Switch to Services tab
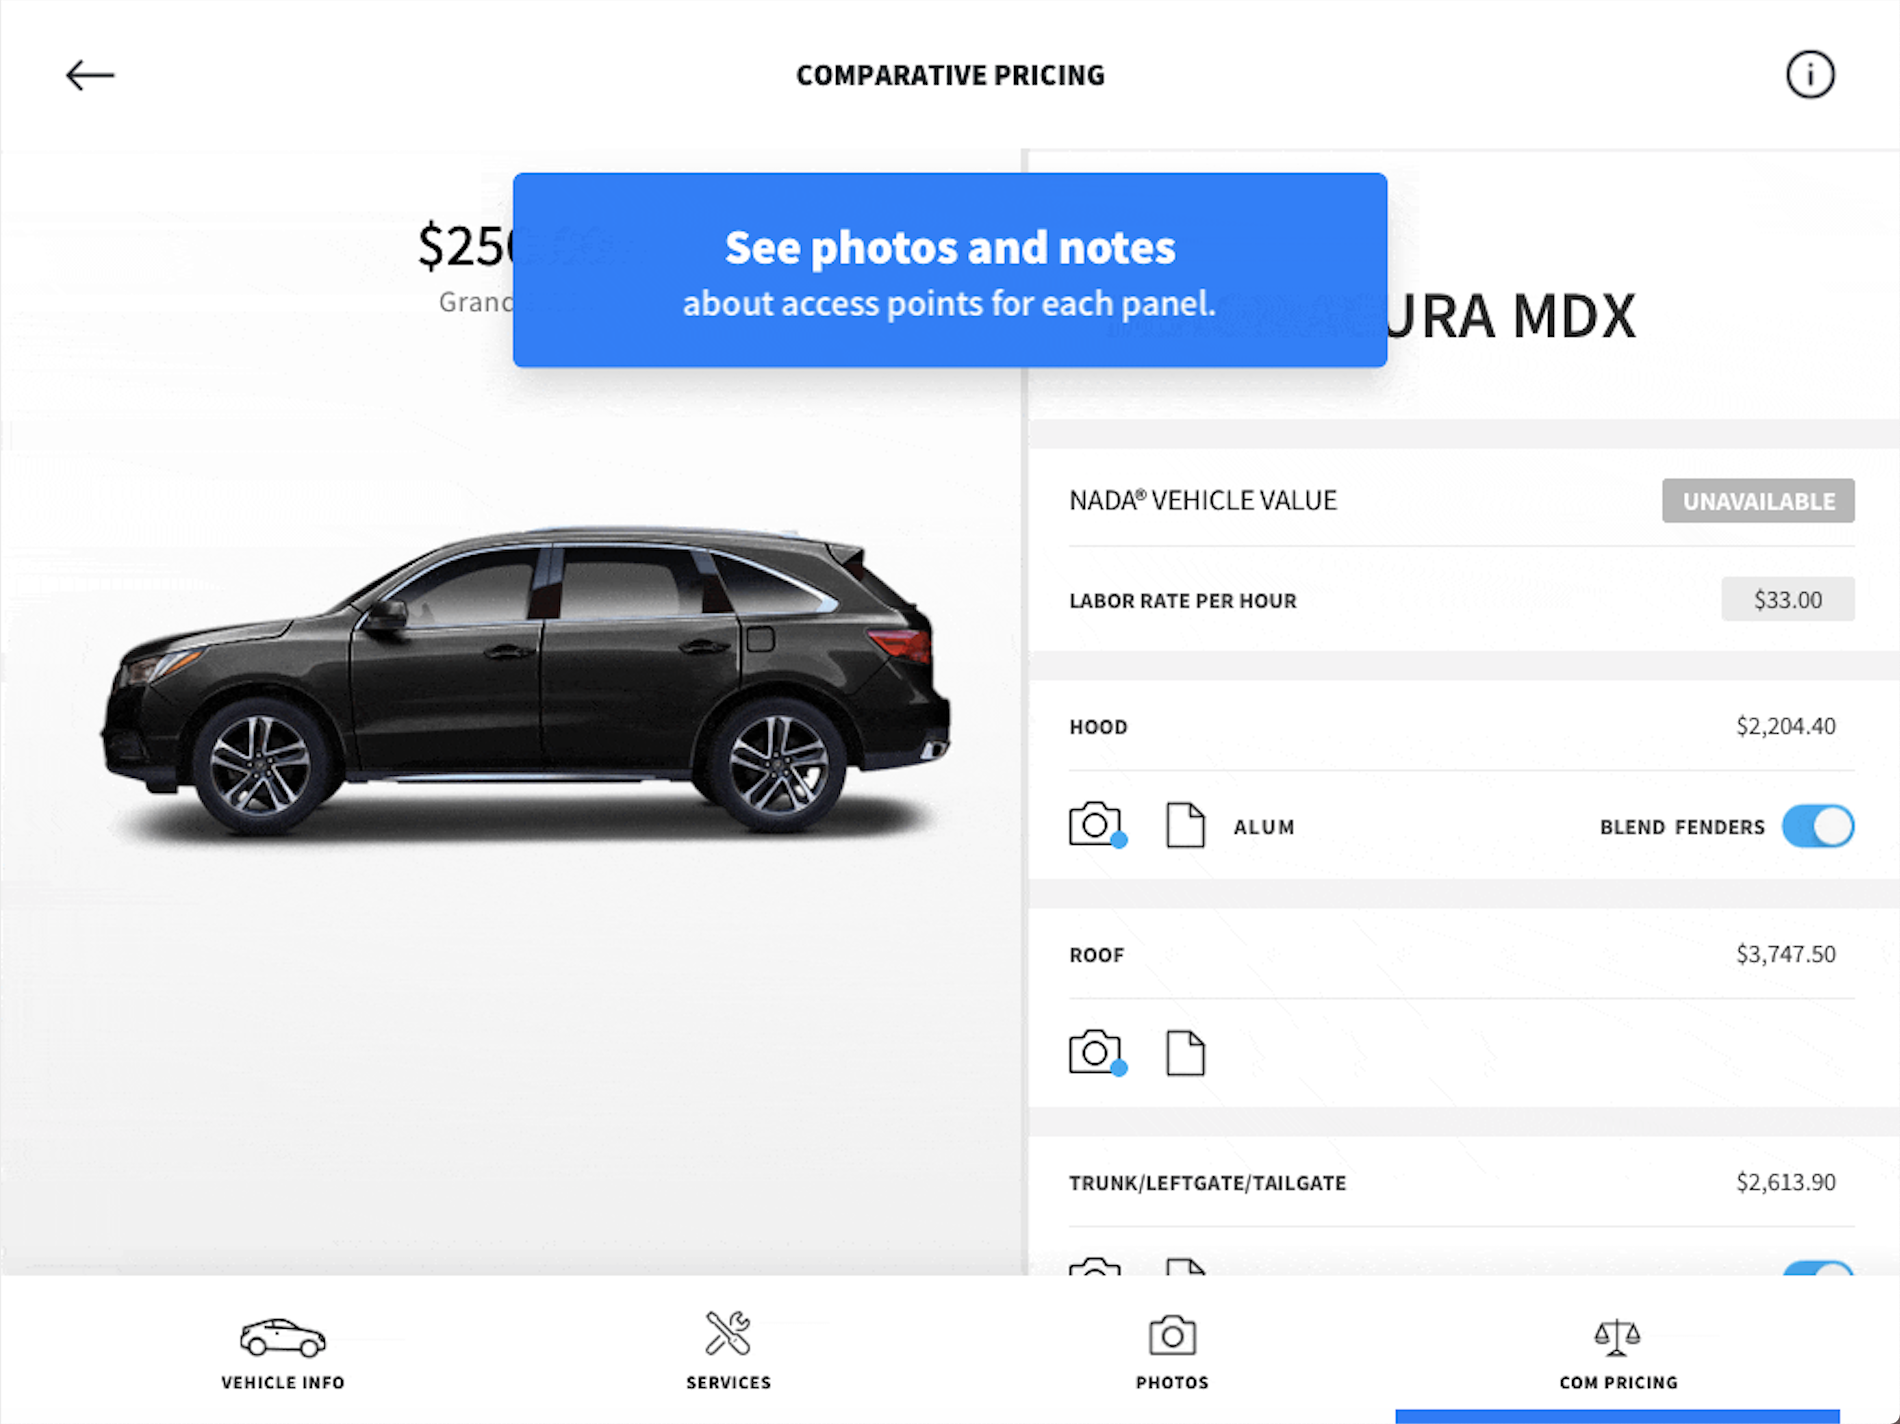Screen dimensions: 1900x1424 728,1353
